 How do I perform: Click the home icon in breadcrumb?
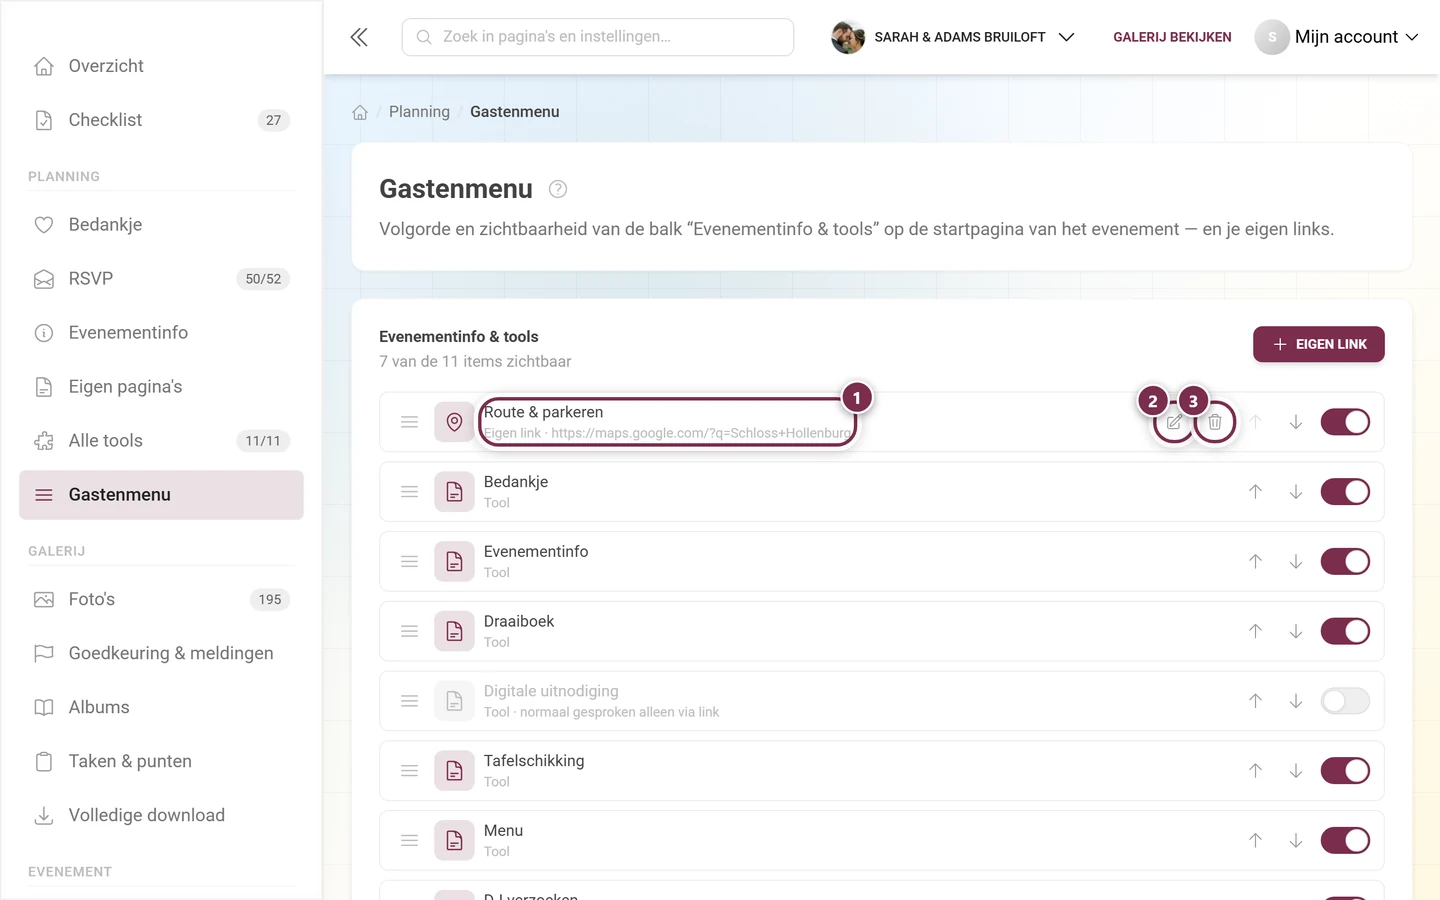[360, 112]
